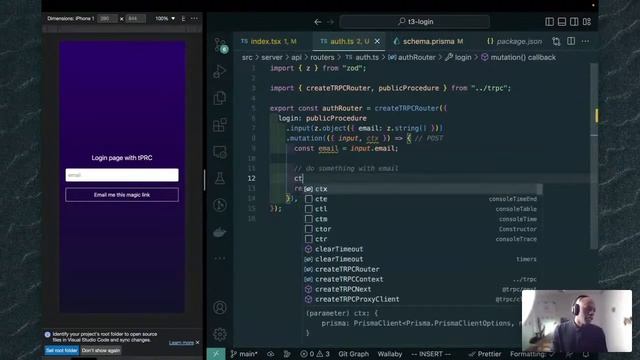Select the auth.ts tab

349,41
